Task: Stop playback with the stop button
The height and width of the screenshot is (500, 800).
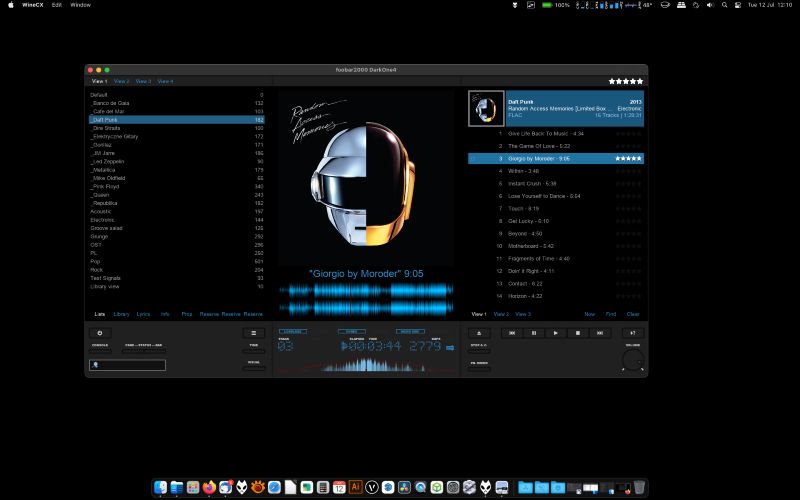Action: pos(577,332)
